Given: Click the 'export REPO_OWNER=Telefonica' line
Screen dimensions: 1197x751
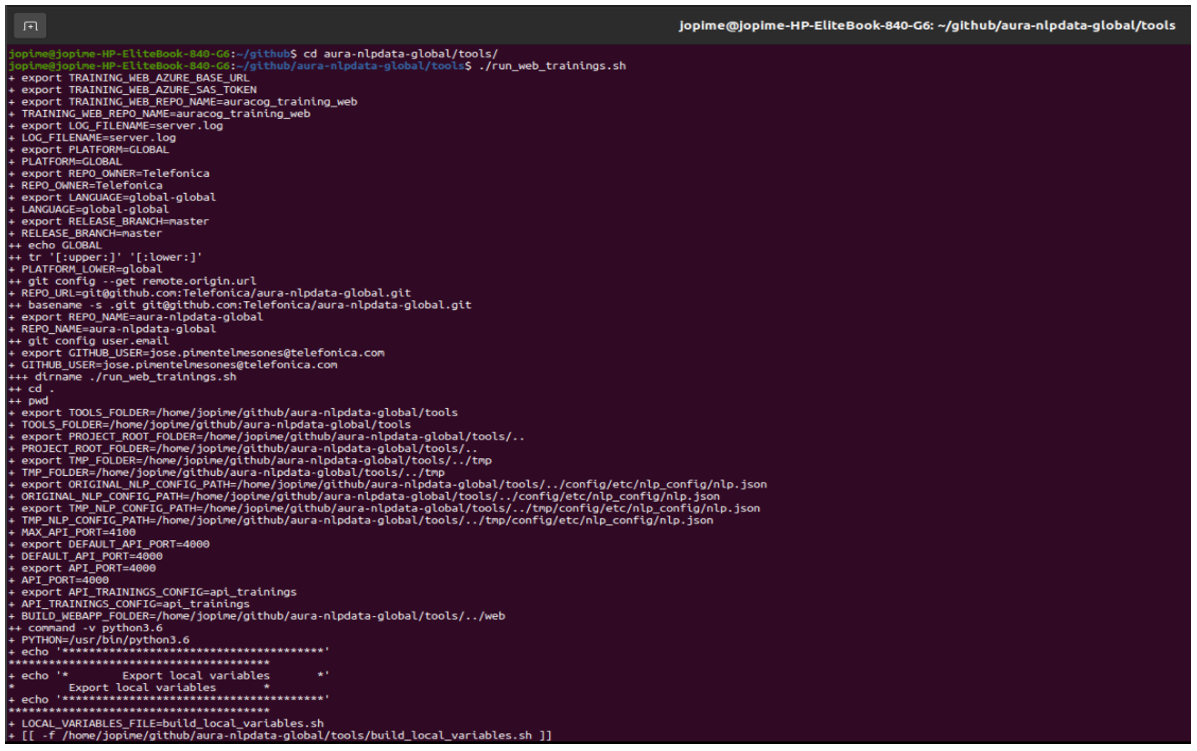Looking at the screenshot, I should click(x=109, y=173).
